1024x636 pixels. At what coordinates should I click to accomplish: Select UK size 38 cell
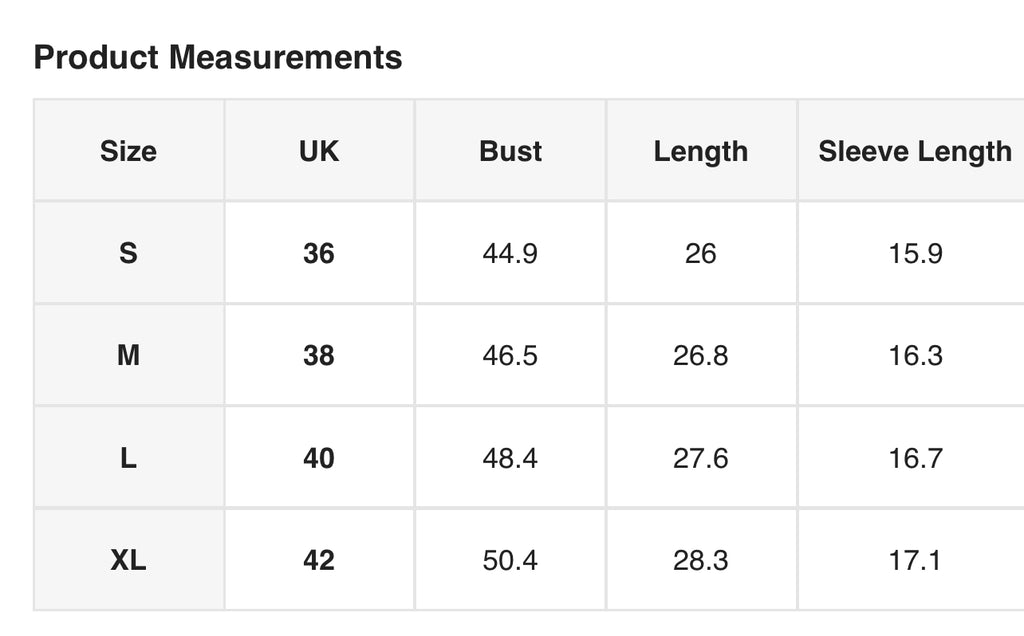[x=319, y=356]
